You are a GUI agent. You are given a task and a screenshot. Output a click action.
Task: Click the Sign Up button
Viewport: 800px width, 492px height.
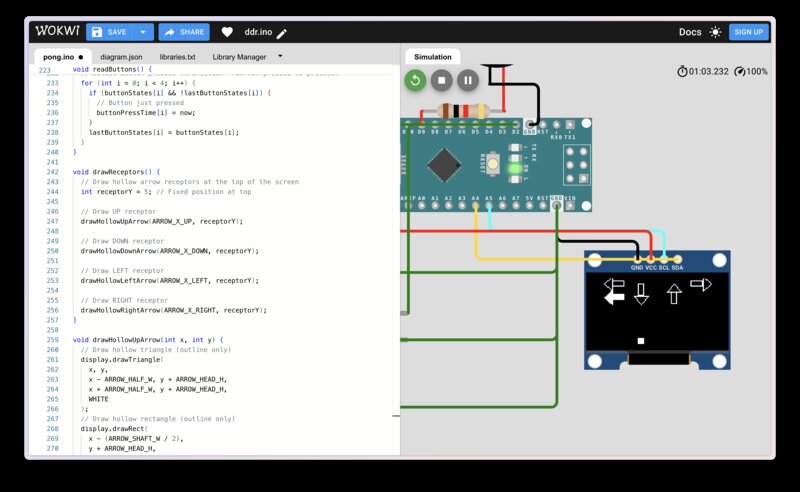coord(748,32)
